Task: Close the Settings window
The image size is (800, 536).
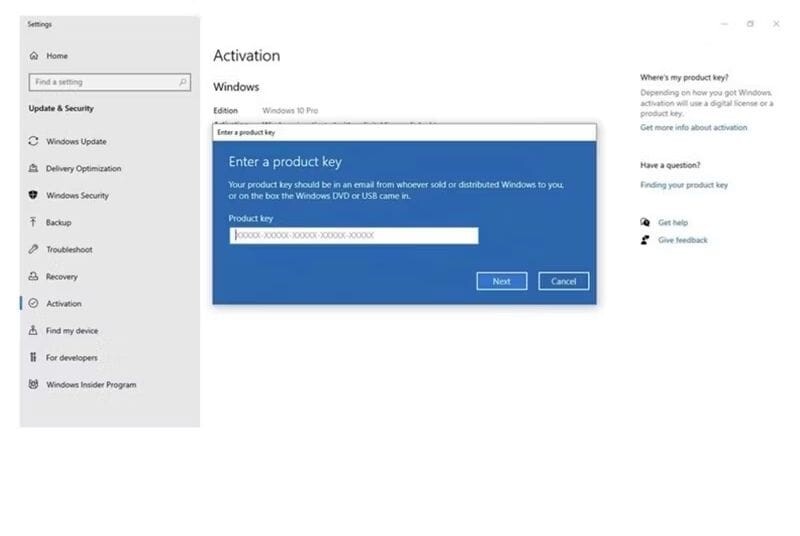Action: click(x=776, y=24)
